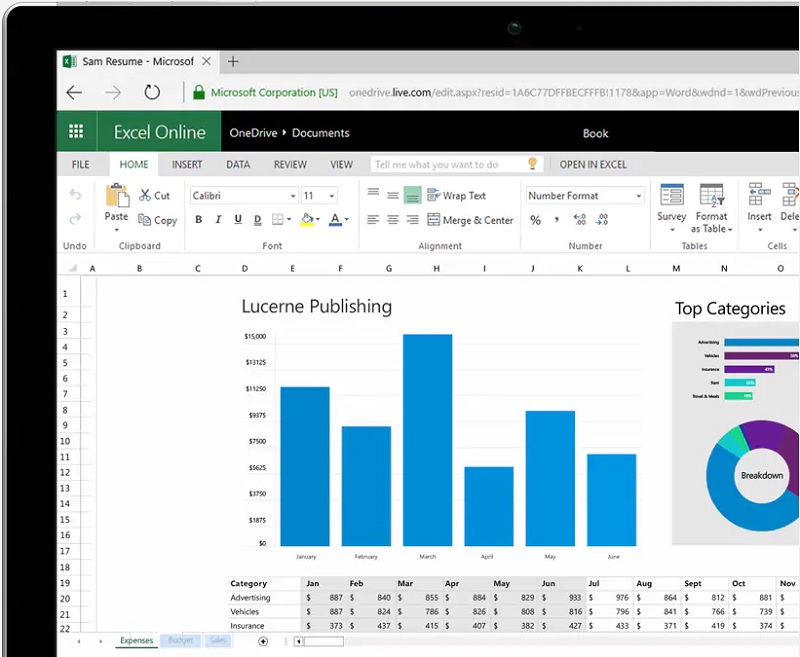Toggle double underline formatting

[257, 220]
